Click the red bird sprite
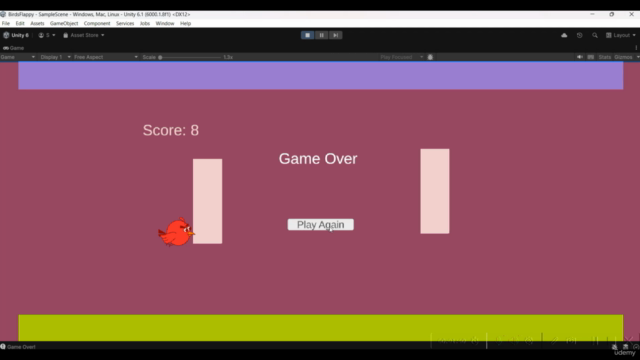The width and height of the screenshot is (640, 360). click(176, 232)
